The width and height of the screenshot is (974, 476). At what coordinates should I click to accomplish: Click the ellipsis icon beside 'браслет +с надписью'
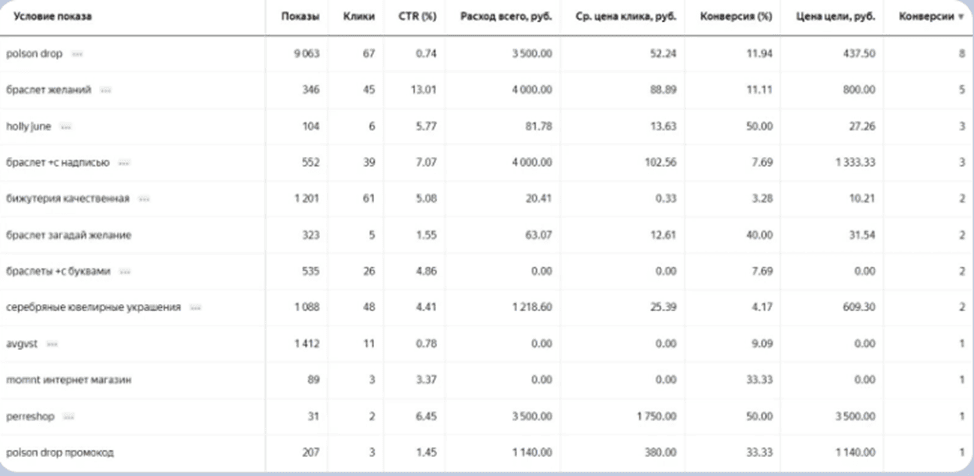tap(124, 162)
